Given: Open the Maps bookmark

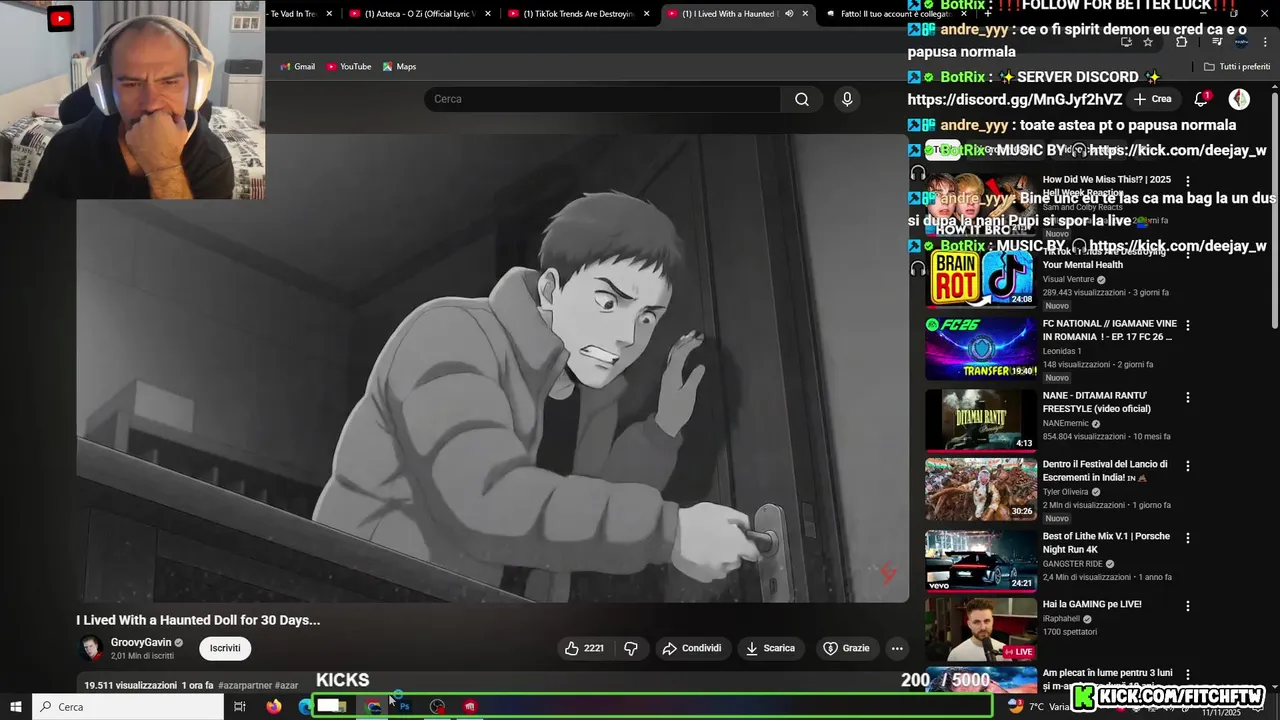Looking at the screenshot, I should point(399,67).
